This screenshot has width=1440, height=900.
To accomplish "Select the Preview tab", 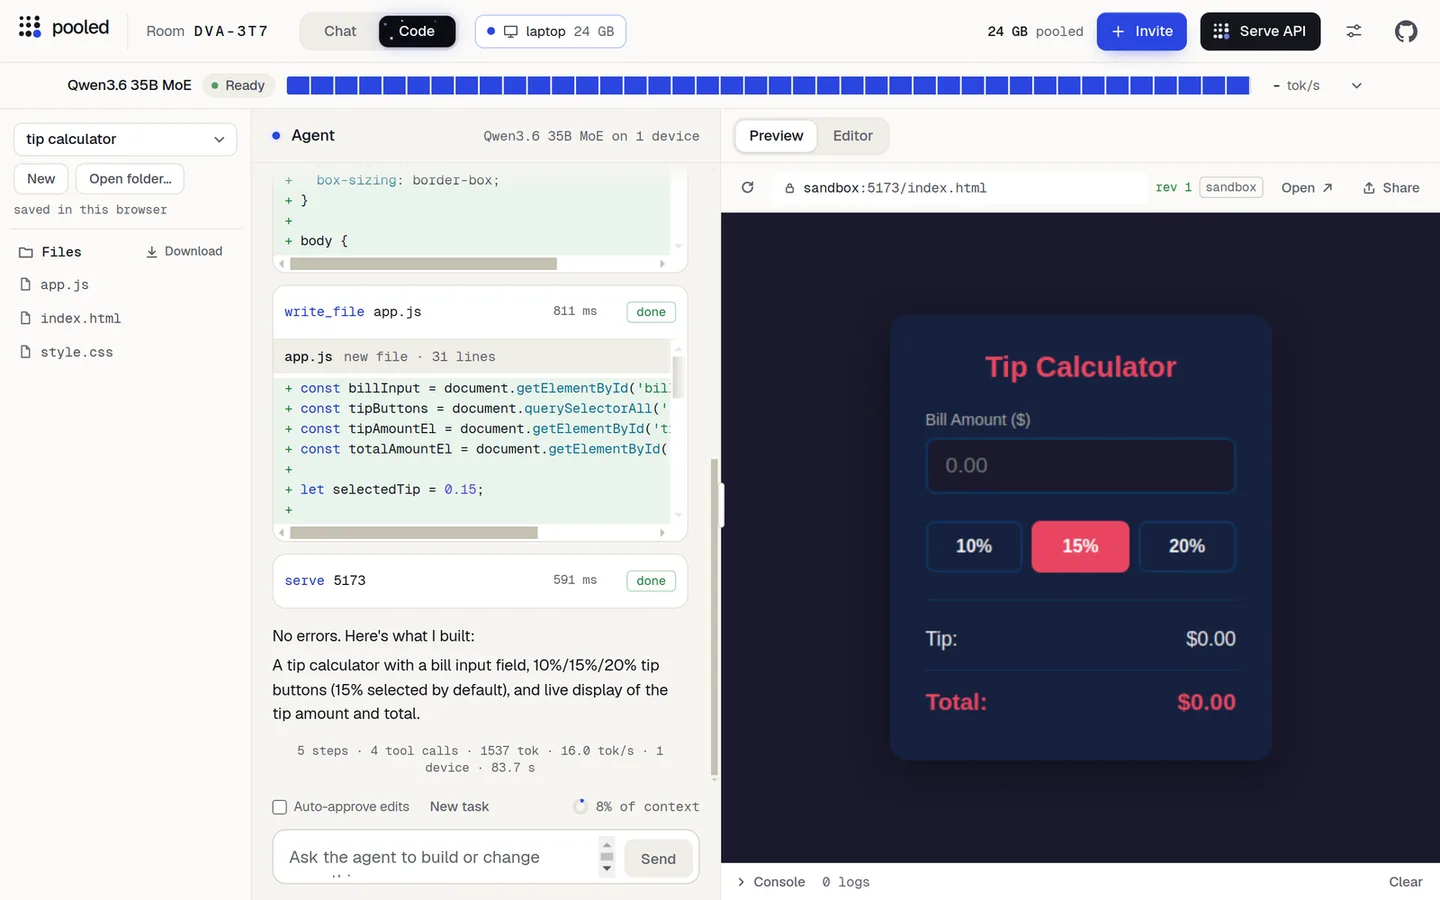I will (x=776, y=136).
